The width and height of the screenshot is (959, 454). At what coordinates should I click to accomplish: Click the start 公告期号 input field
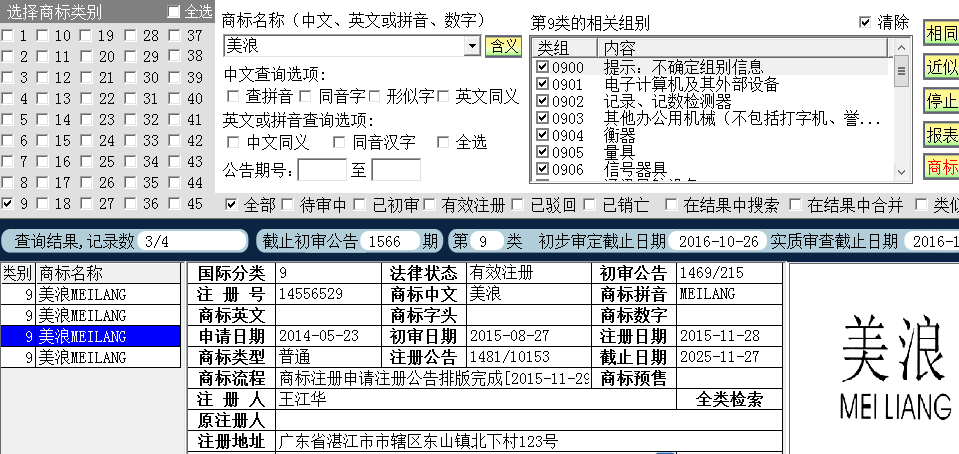(x=322, y=169)
